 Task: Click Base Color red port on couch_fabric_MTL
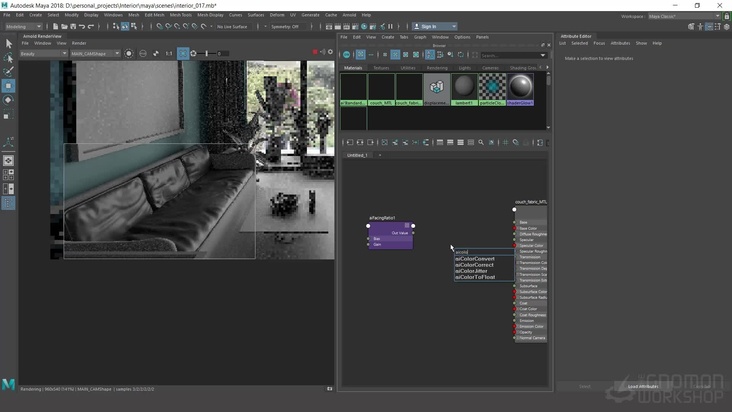515,229
